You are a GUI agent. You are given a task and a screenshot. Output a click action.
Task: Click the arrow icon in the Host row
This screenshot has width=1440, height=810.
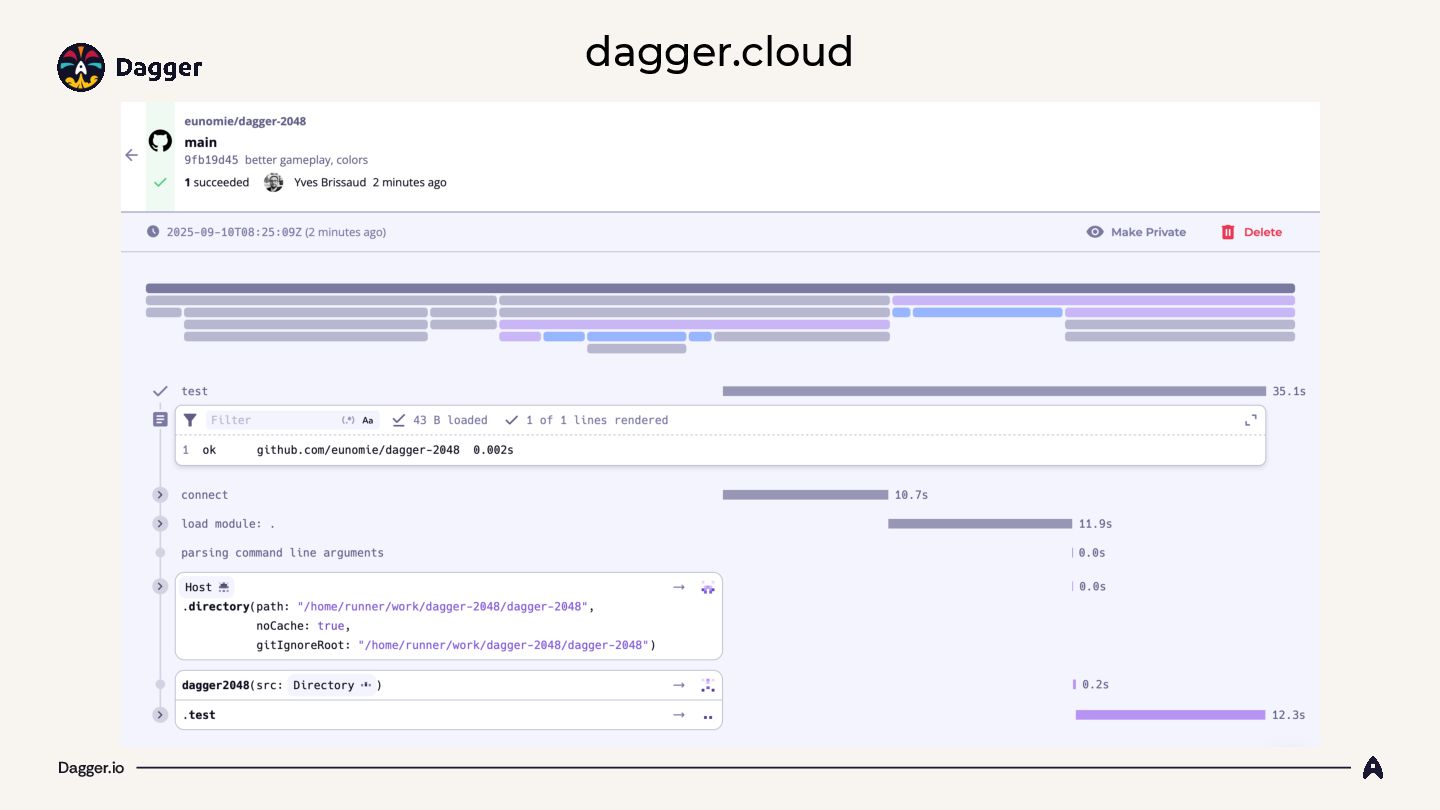[679, 587]
